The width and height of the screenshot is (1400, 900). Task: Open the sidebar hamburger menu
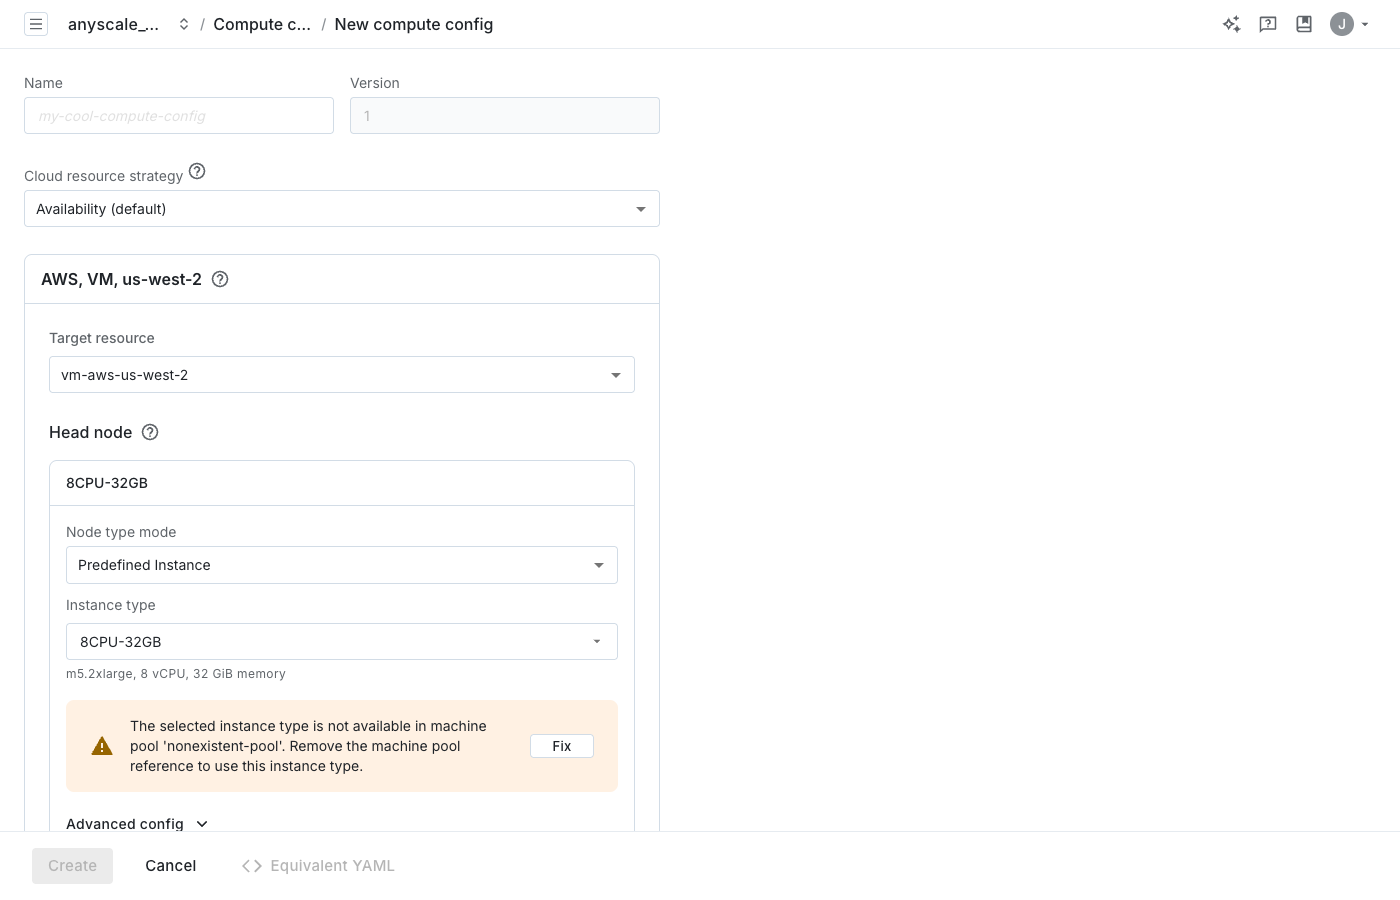(x=36, y=24)
